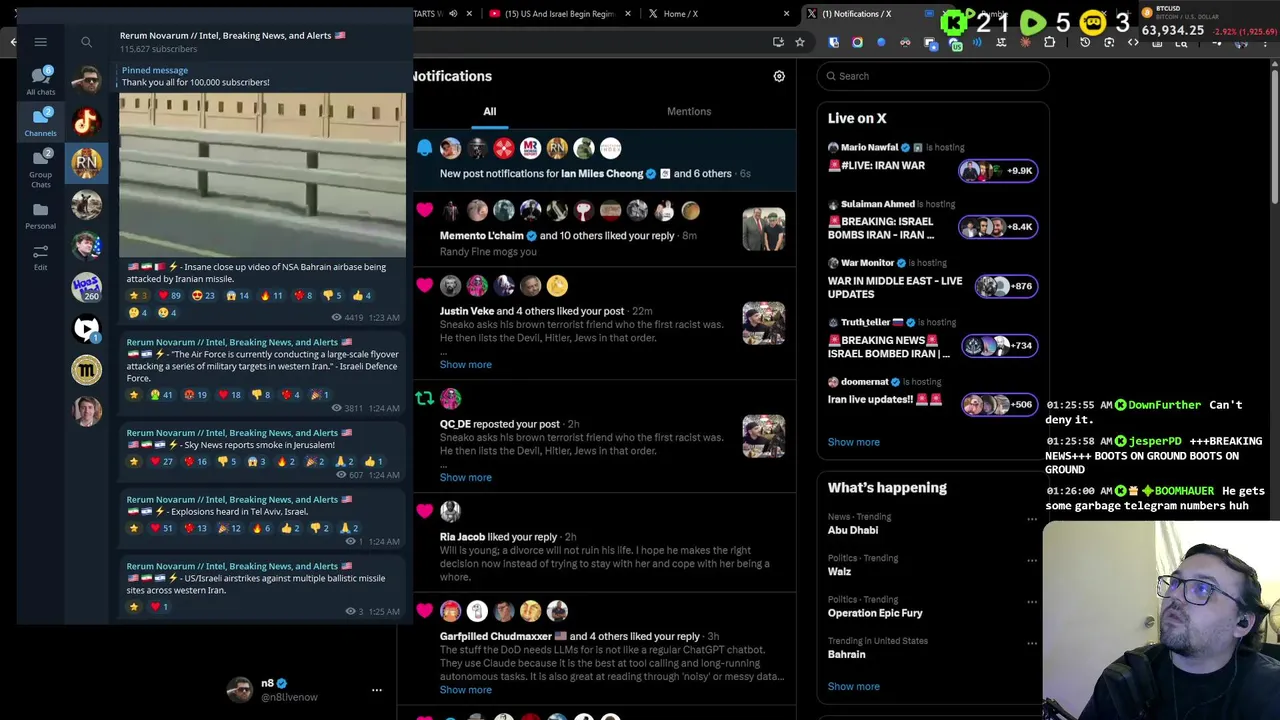The image size is (1280, 720).
Task: Open post thumbnail beside Memento L'chaim notification
Action: coord(763,229)
